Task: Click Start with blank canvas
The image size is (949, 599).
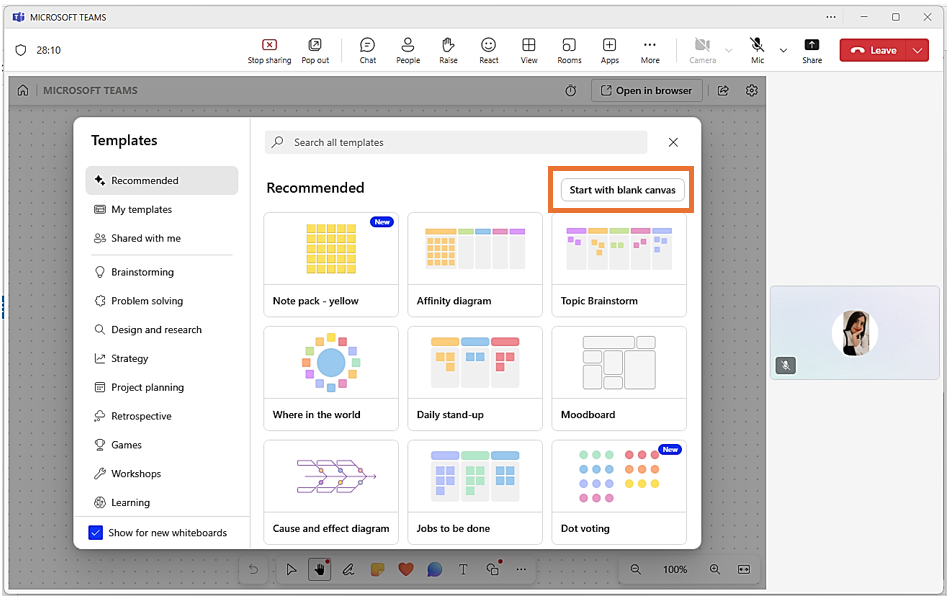Action: [x=622, y=190]
